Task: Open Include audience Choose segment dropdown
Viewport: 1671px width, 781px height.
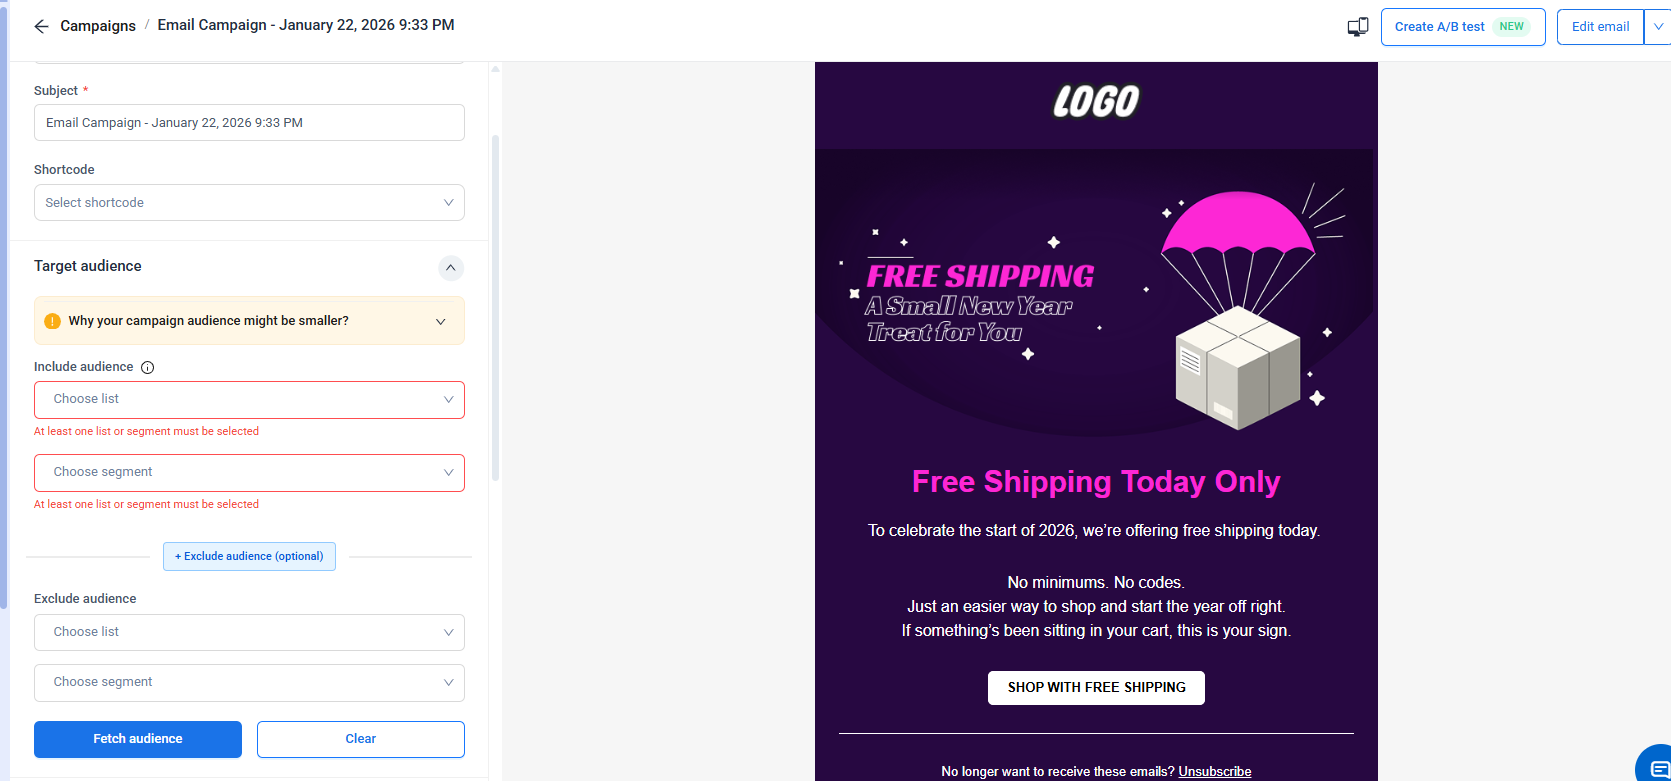Action: click(249, 472)
